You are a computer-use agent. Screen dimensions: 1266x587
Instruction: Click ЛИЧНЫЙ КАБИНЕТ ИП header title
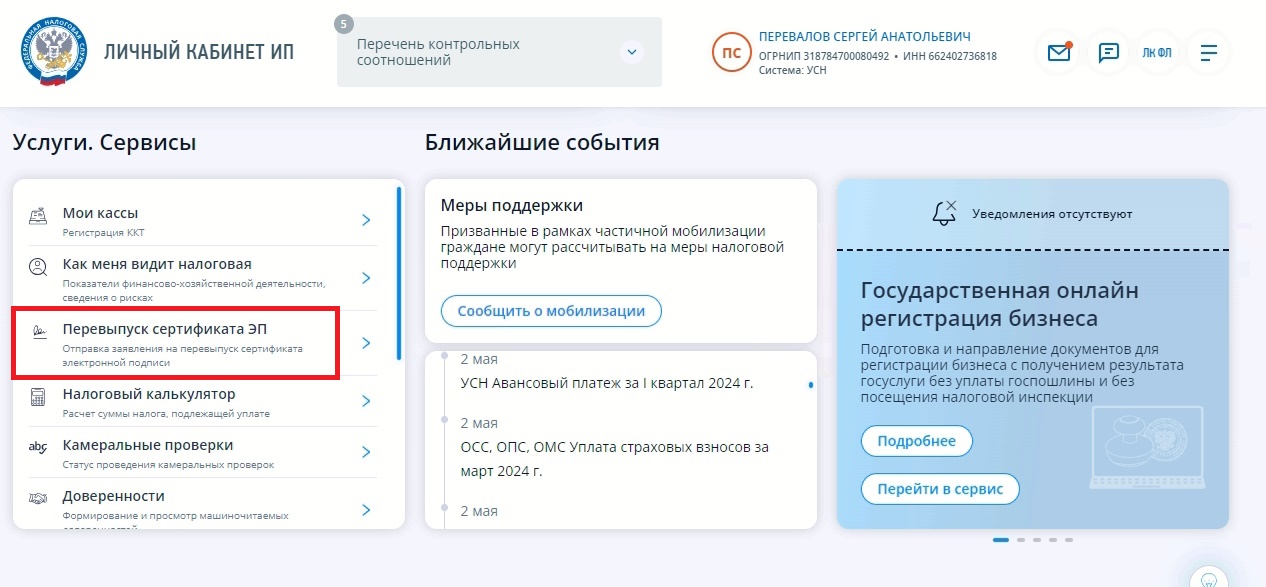click(199, 52)
